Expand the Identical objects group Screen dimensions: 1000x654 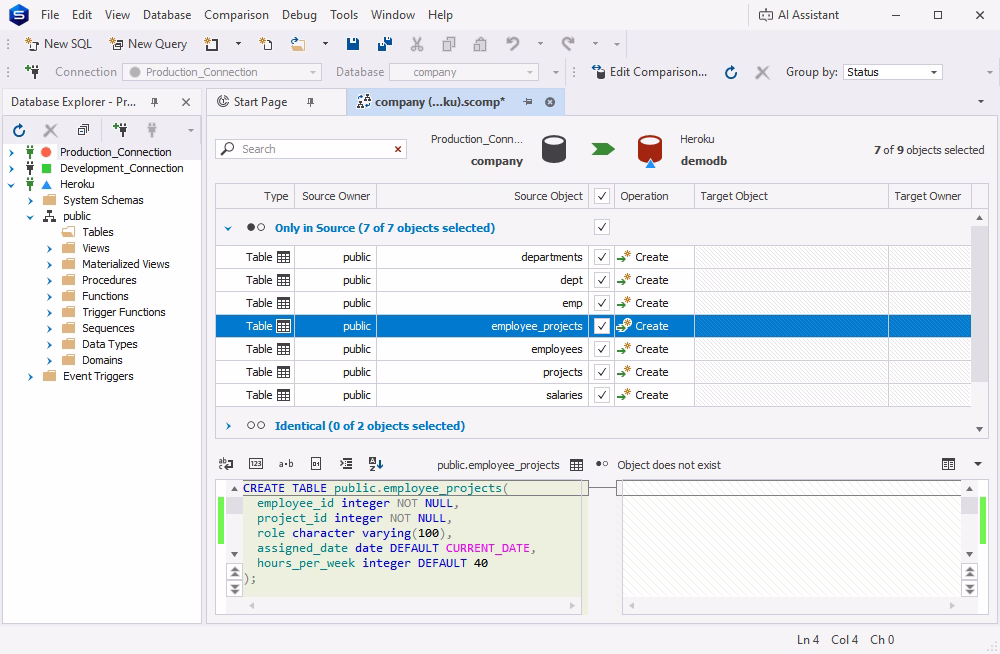(x=228, y=426)
